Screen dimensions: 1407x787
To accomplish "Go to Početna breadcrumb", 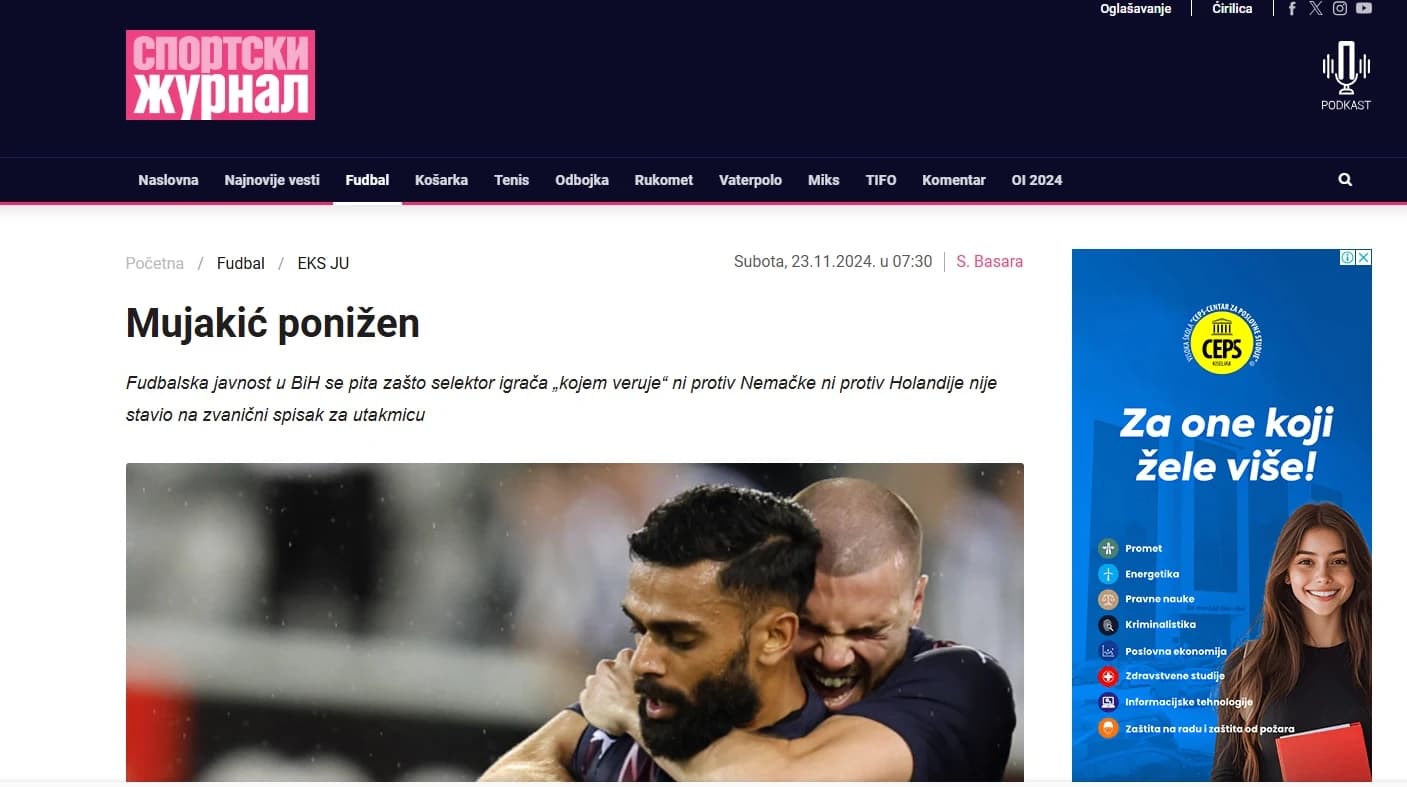I will click(155, 264).
